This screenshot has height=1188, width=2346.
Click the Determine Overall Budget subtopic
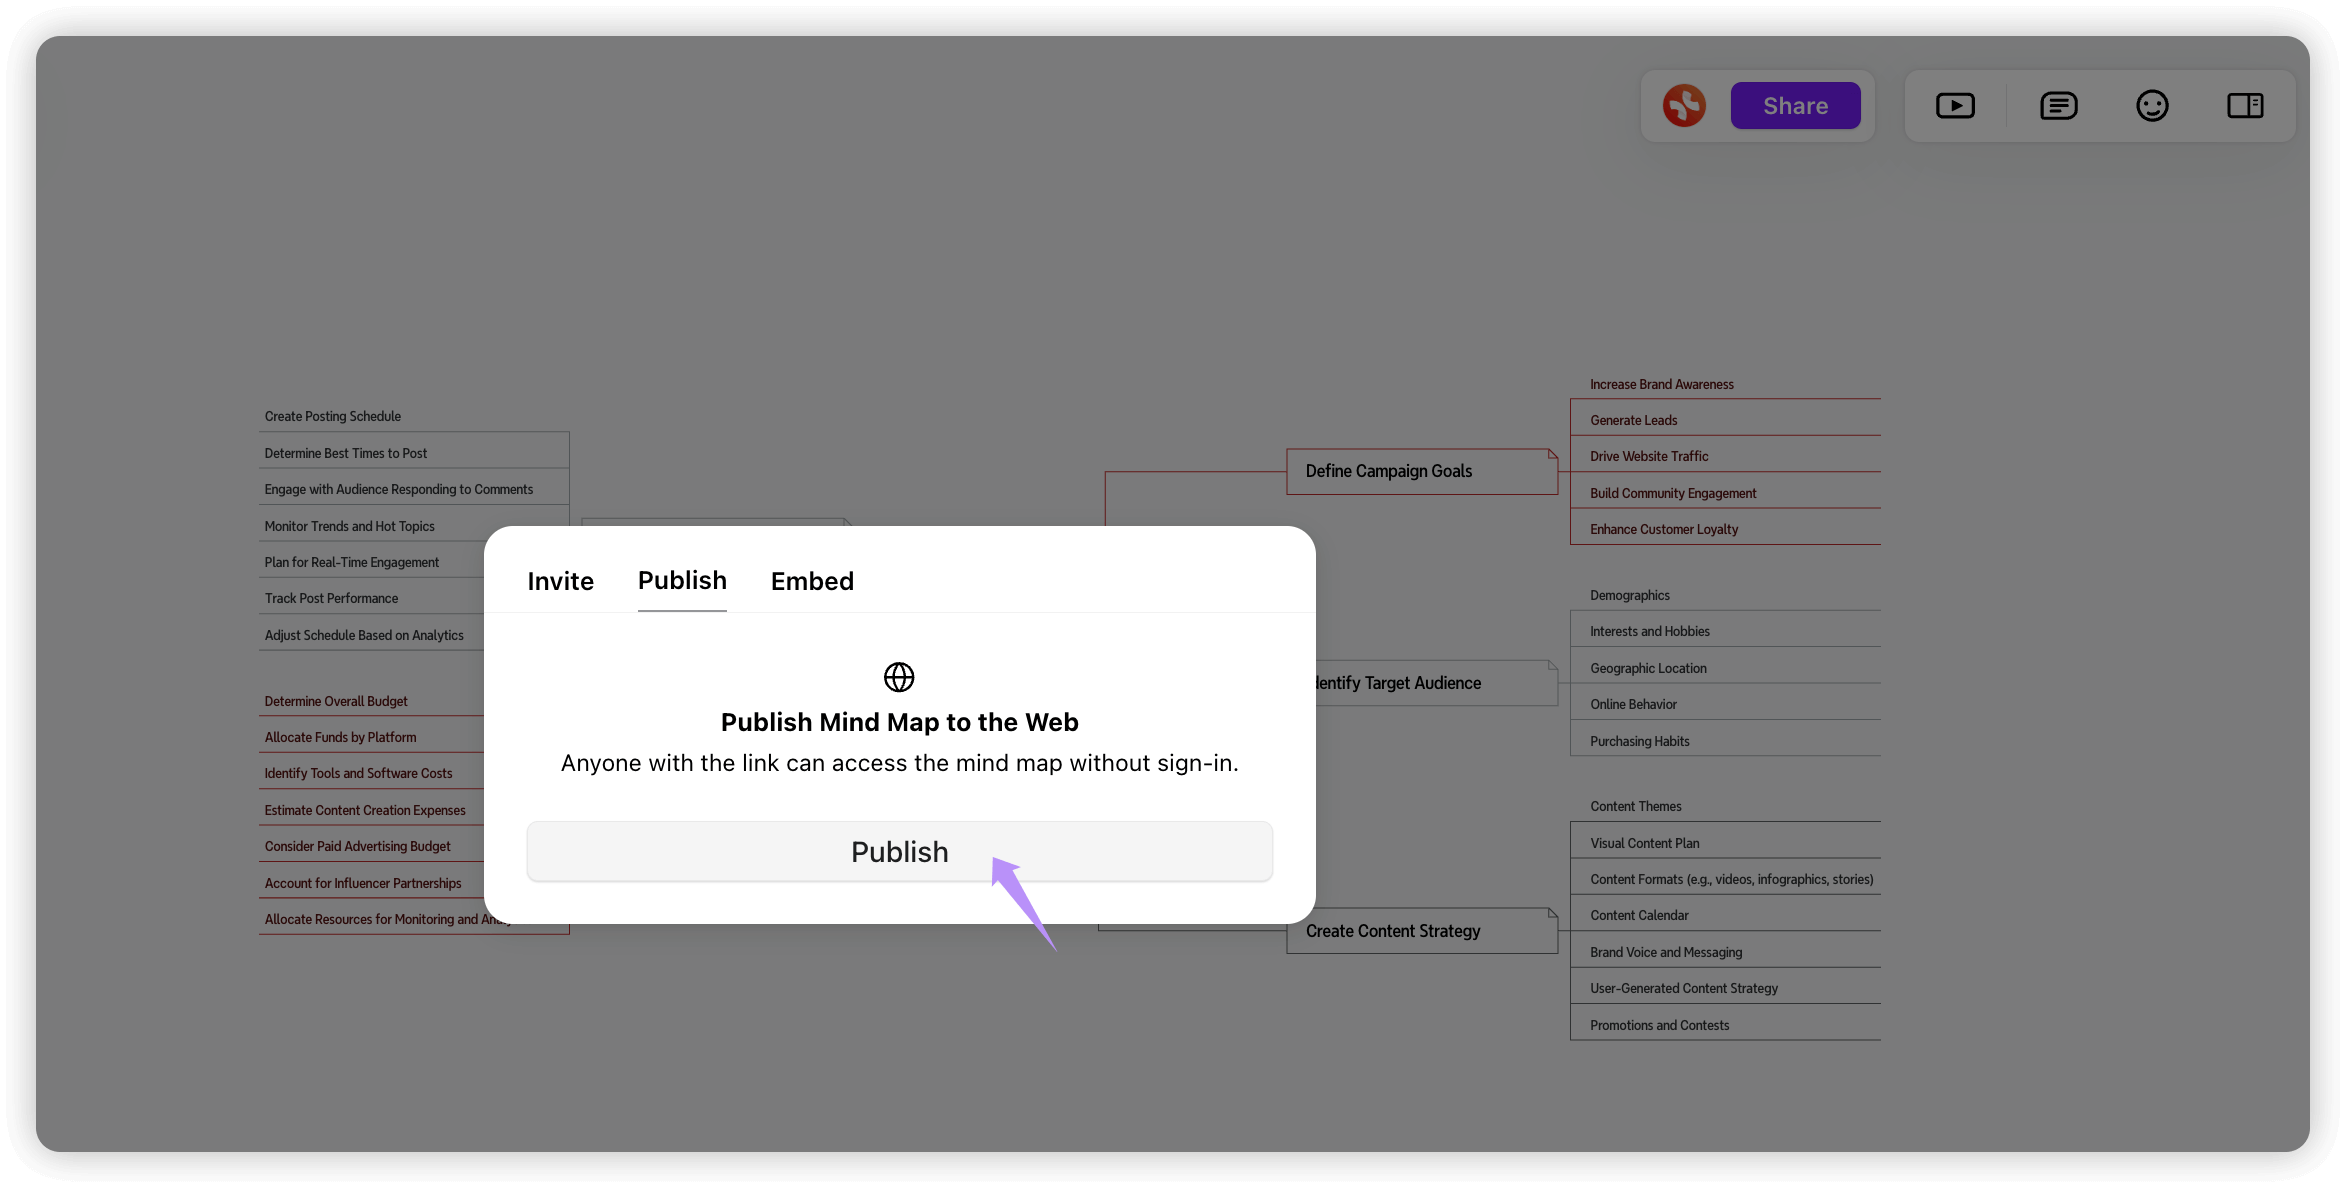coord(336,701)
